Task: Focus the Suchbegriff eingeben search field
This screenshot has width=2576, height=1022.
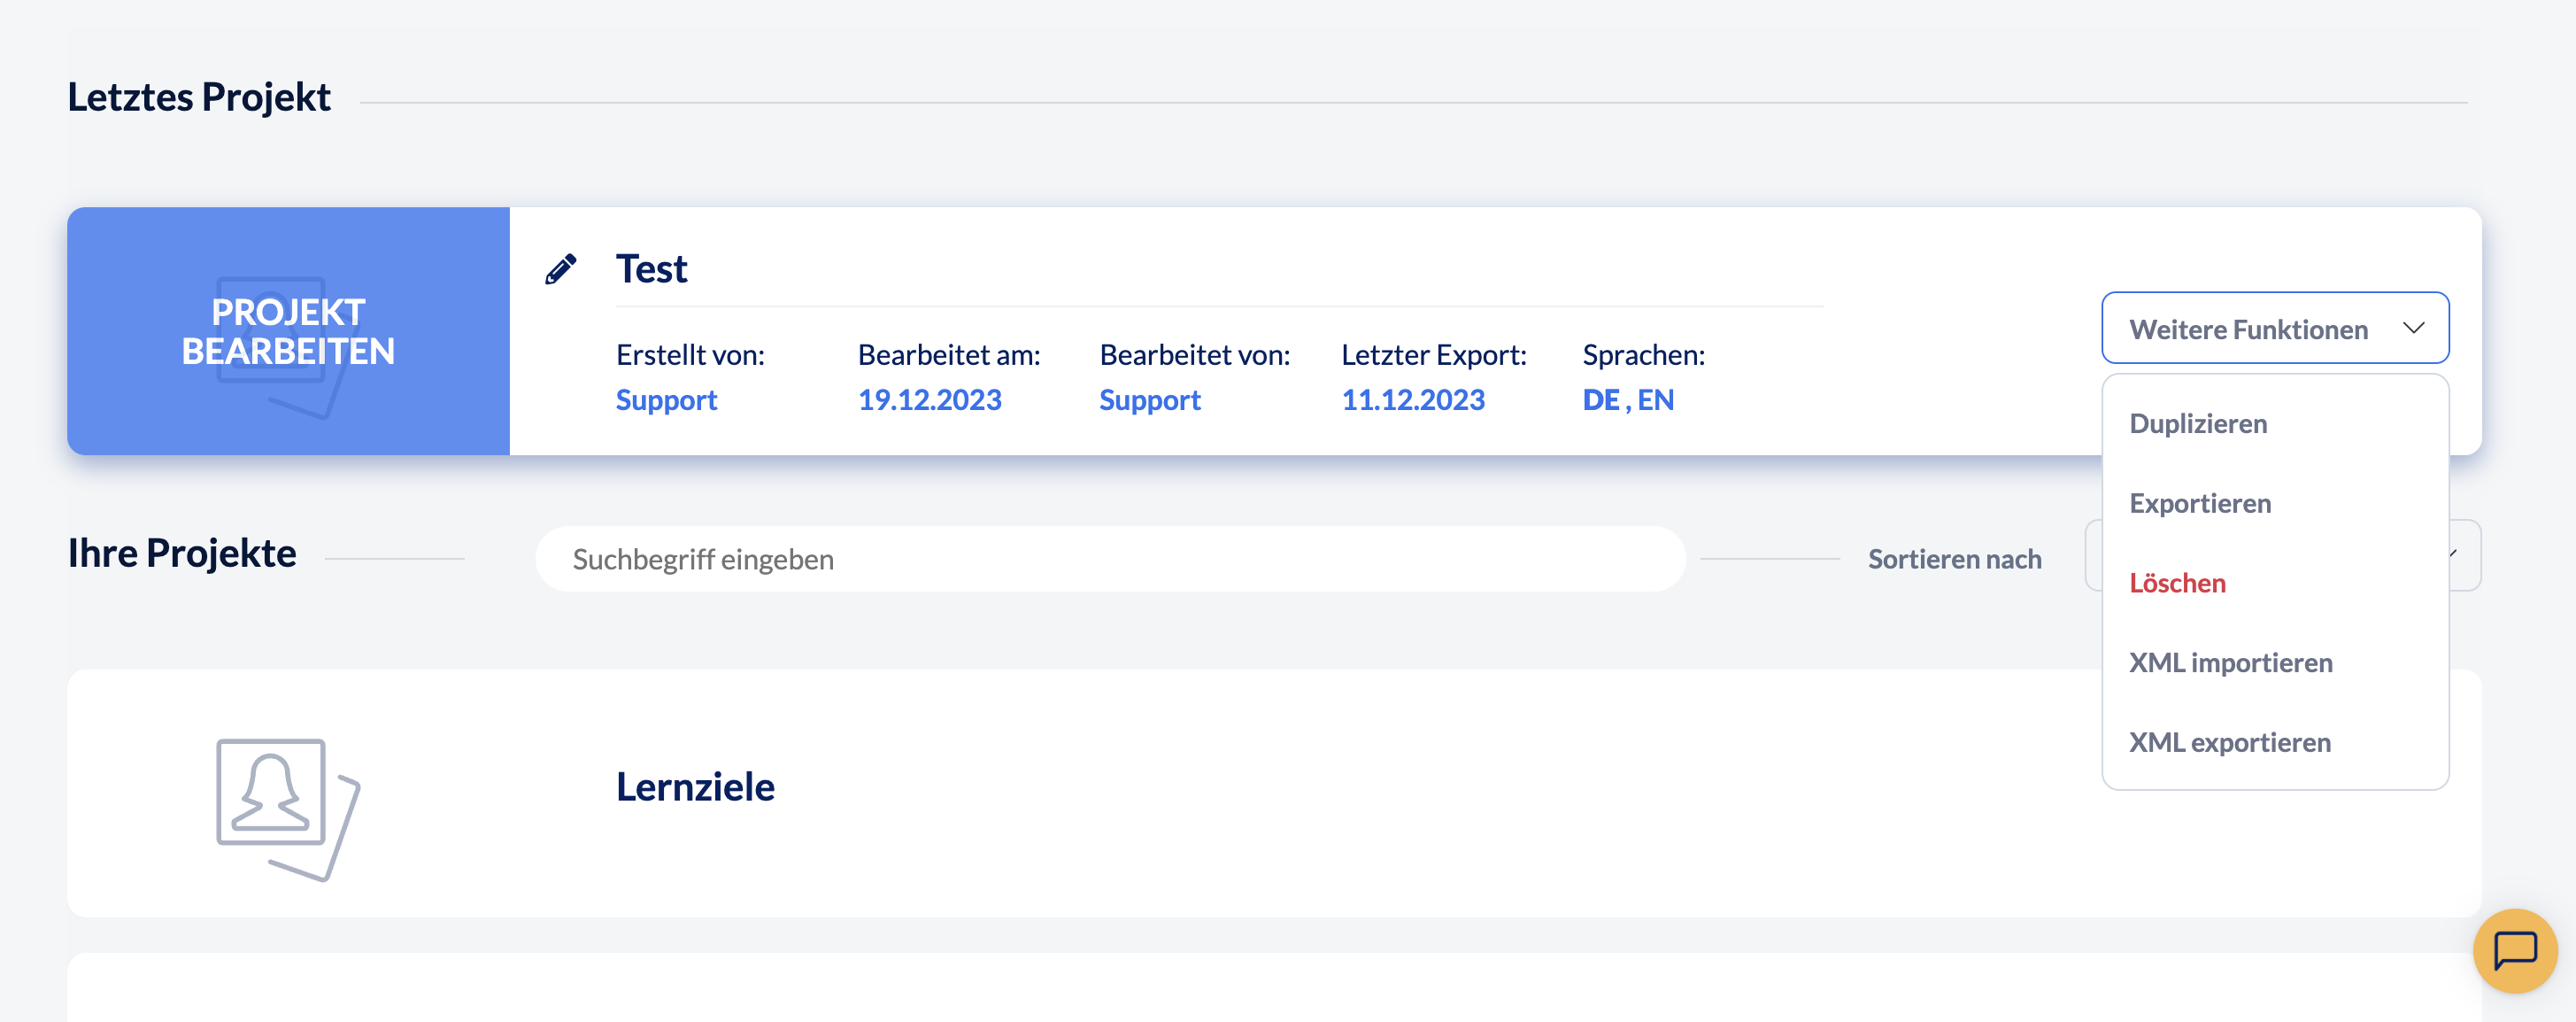Action: coord(1110,559)
